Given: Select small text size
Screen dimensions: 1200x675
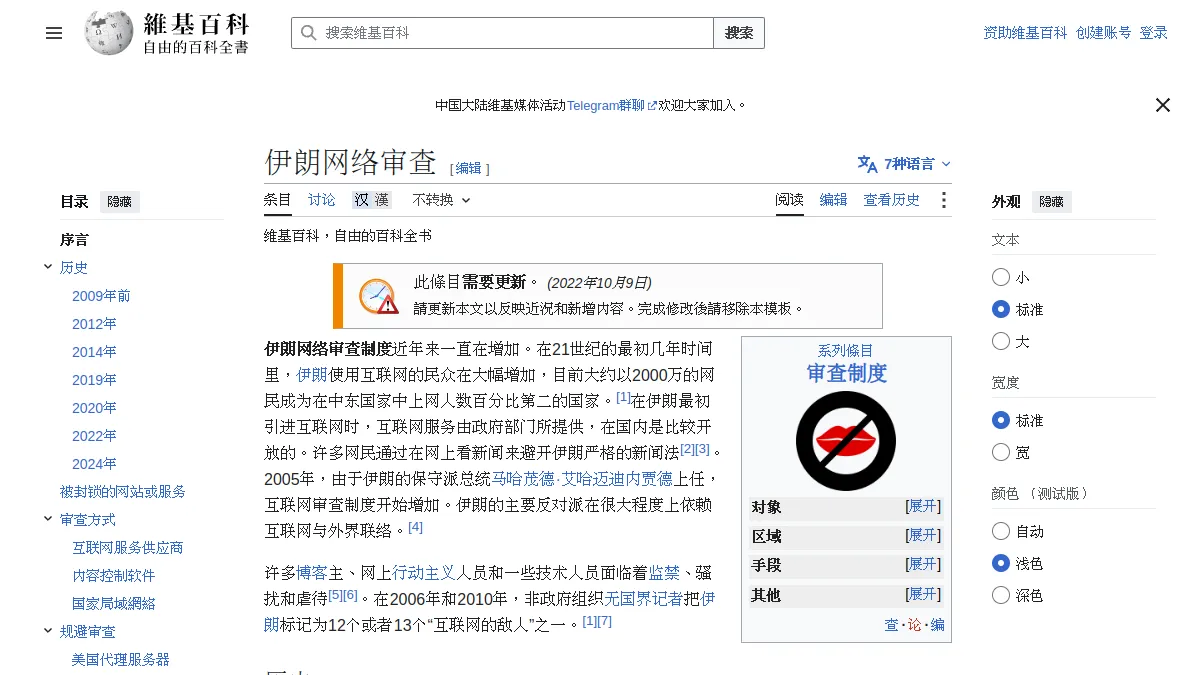Looking at the screenshot, I should point(1001,277).
